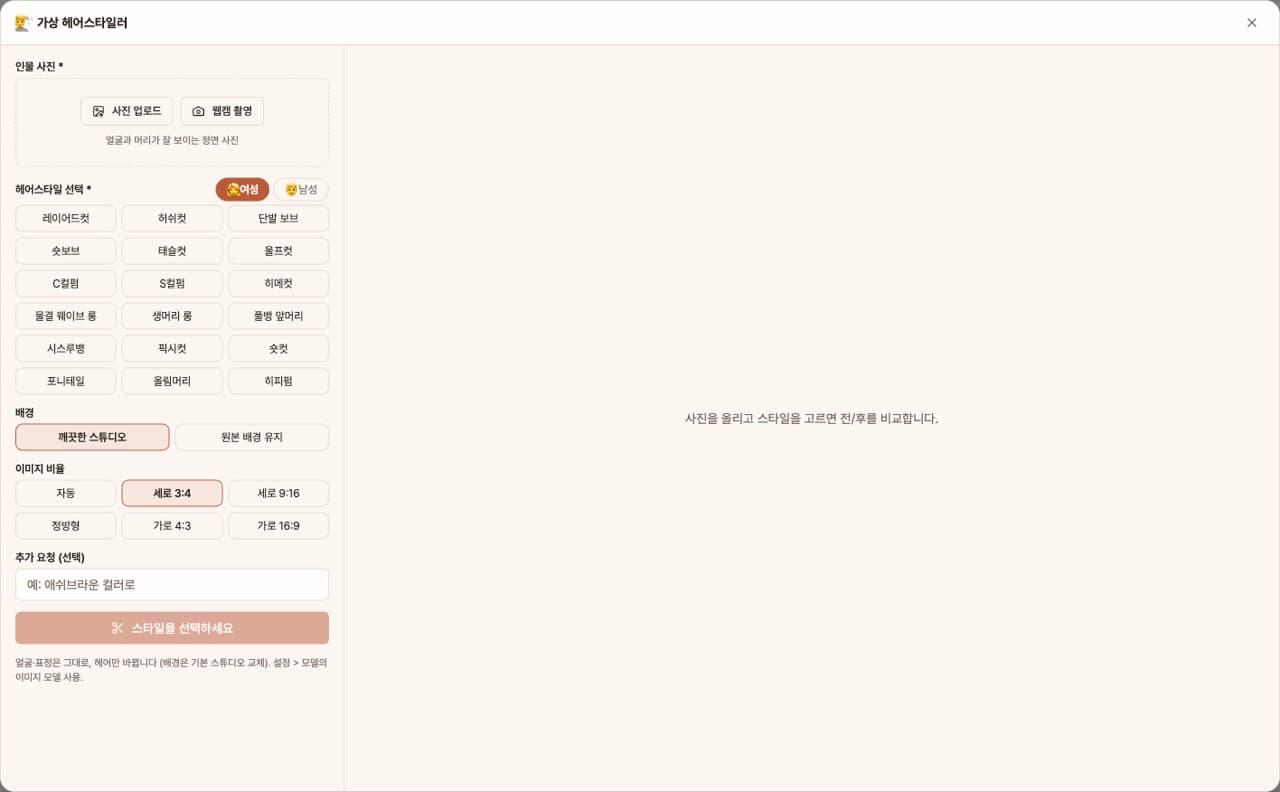Select the 히피펌 perm style
The height and width of the screenshot is (792, 1280).
[278, 381]
